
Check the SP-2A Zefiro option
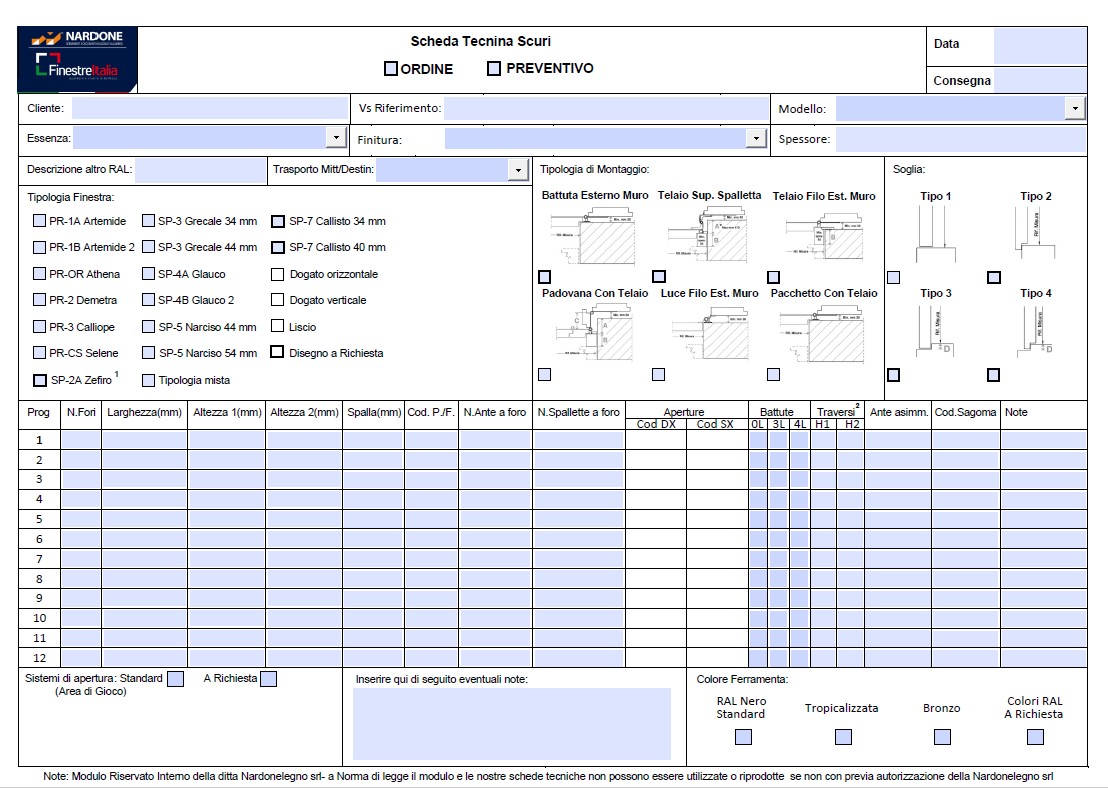[40, 380]
